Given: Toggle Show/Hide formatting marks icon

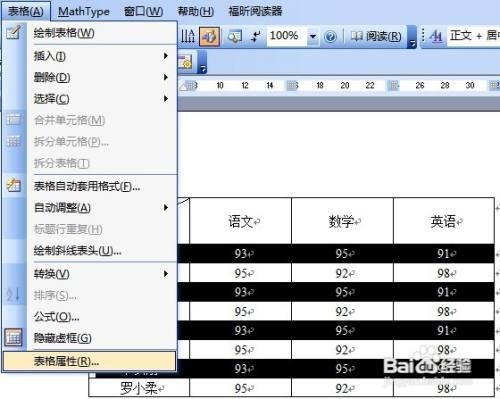Looking at the screenshot, I should click(x=256, y=36).
